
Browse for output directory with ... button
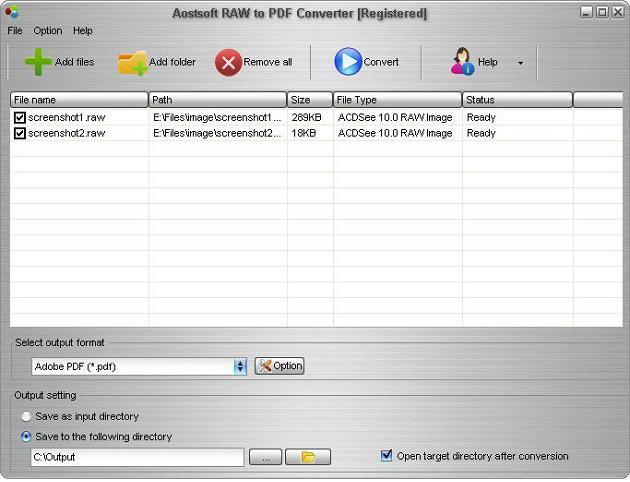coord(265,457)
